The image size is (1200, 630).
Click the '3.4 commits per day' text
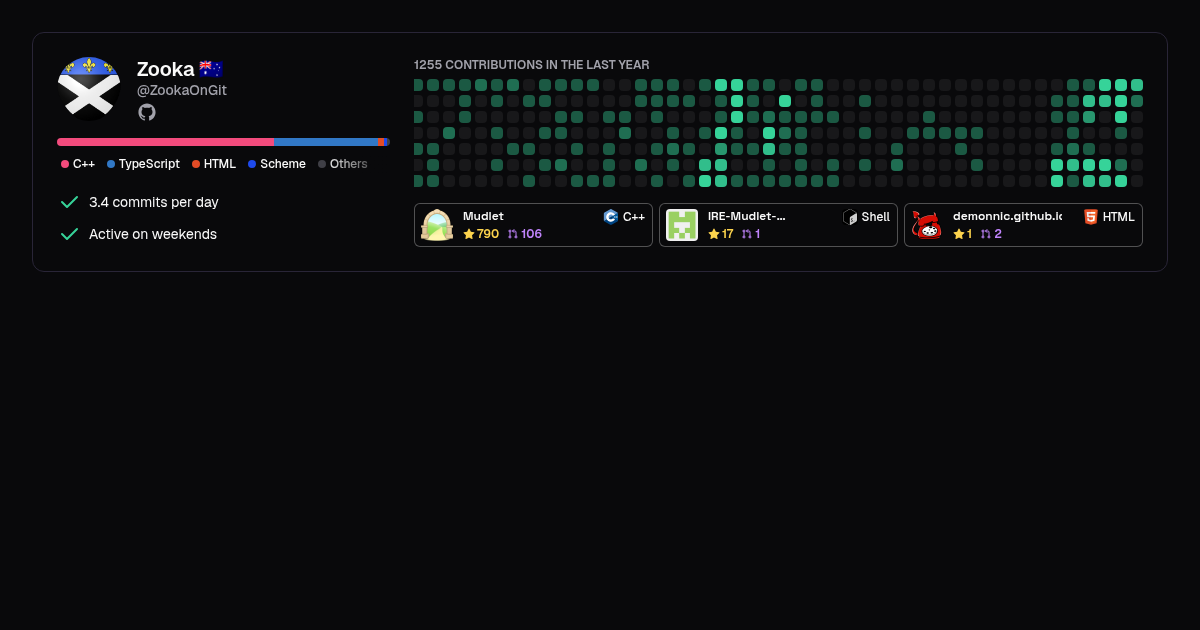pos(154,202)
